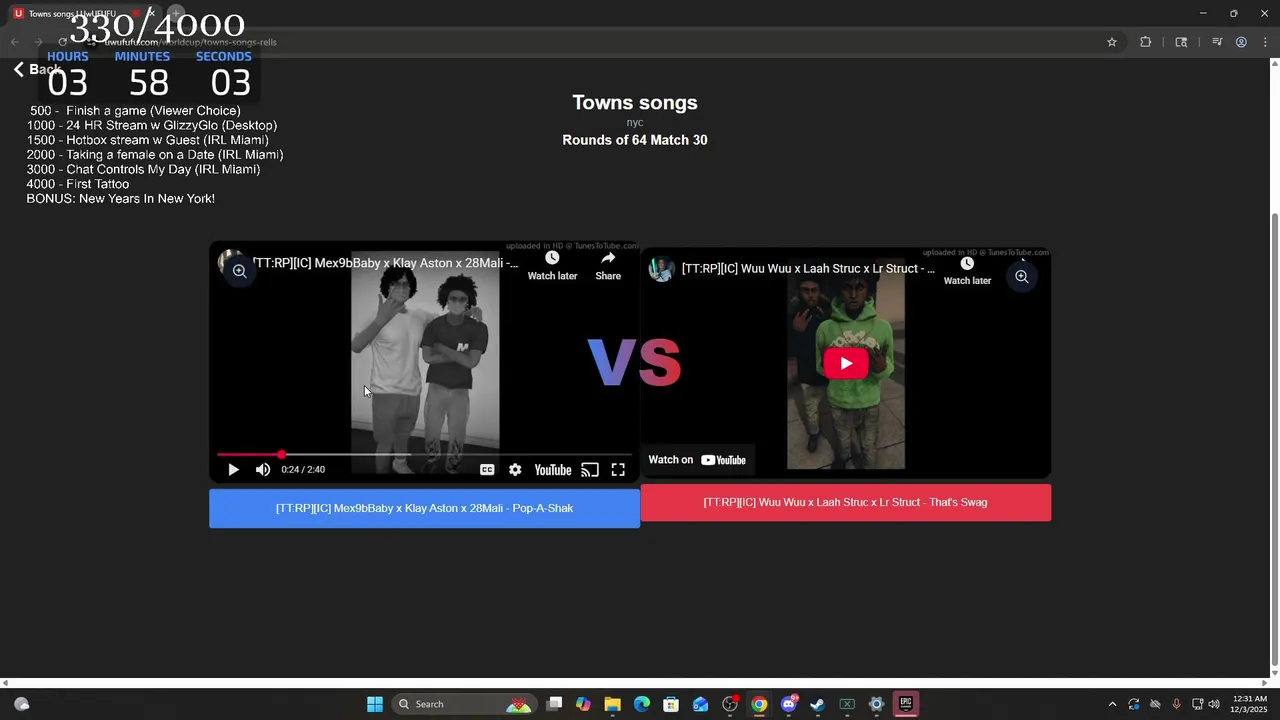Viewport: 1280px width, 720px height.
Task: Play the left Pop-A-Shak video
Action: 233,470
